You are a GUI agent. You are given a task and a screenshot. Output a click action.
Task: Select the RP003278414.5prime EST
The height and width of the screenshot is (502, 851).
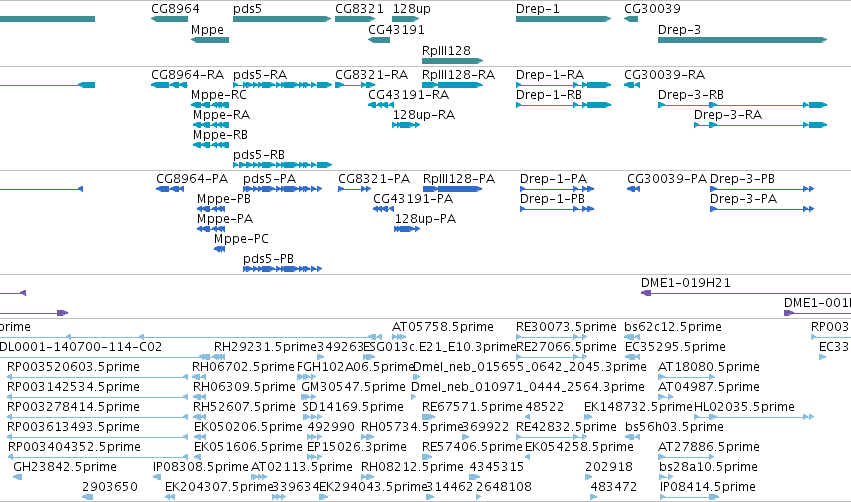97,417
